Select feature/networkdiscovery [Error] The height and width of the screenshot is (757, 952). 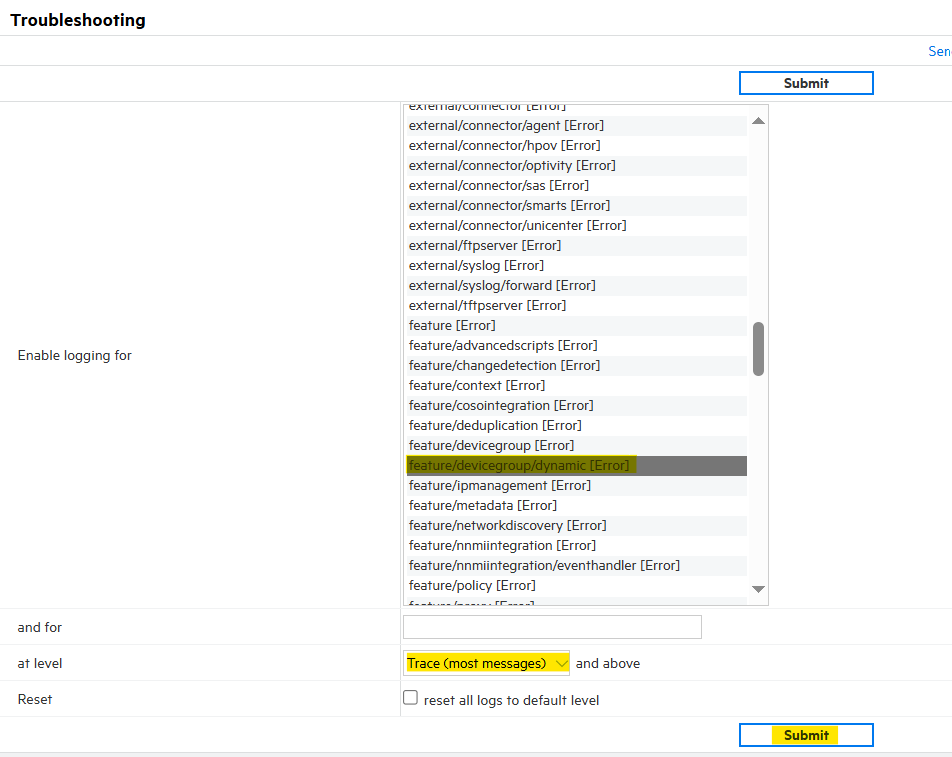(576, 526)
